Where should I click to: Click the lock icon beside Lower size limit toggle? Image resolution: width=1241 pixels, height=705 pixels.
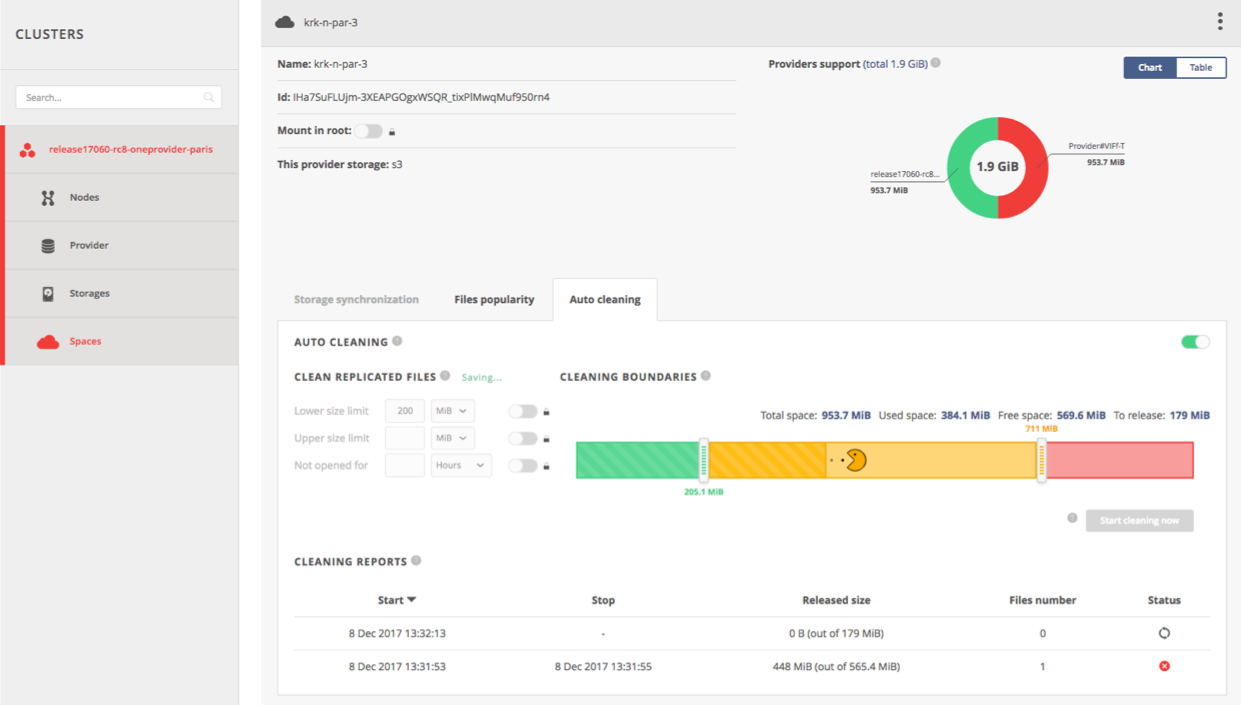pos(546,412)
